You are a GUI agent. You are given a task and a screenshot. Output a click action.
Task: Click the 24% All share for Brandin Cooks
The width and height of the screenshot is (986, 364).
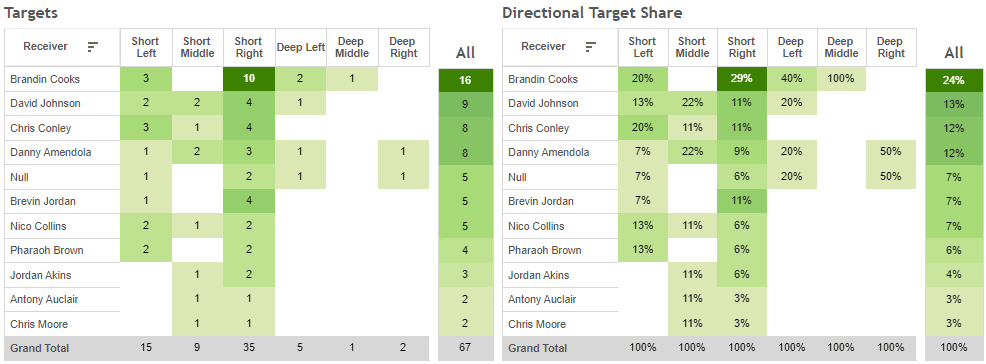pyautogui.click(x=953, y=81)
